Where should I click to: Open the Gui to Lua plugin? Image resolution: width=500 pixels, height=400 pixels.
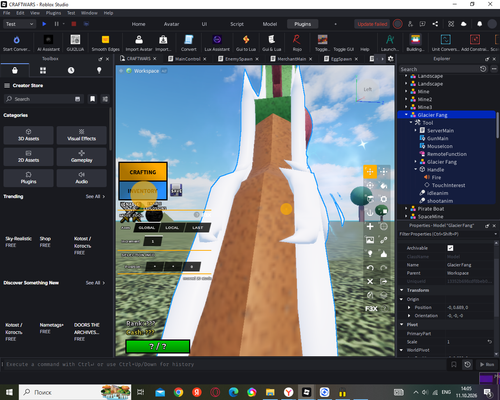pos(246,43)
